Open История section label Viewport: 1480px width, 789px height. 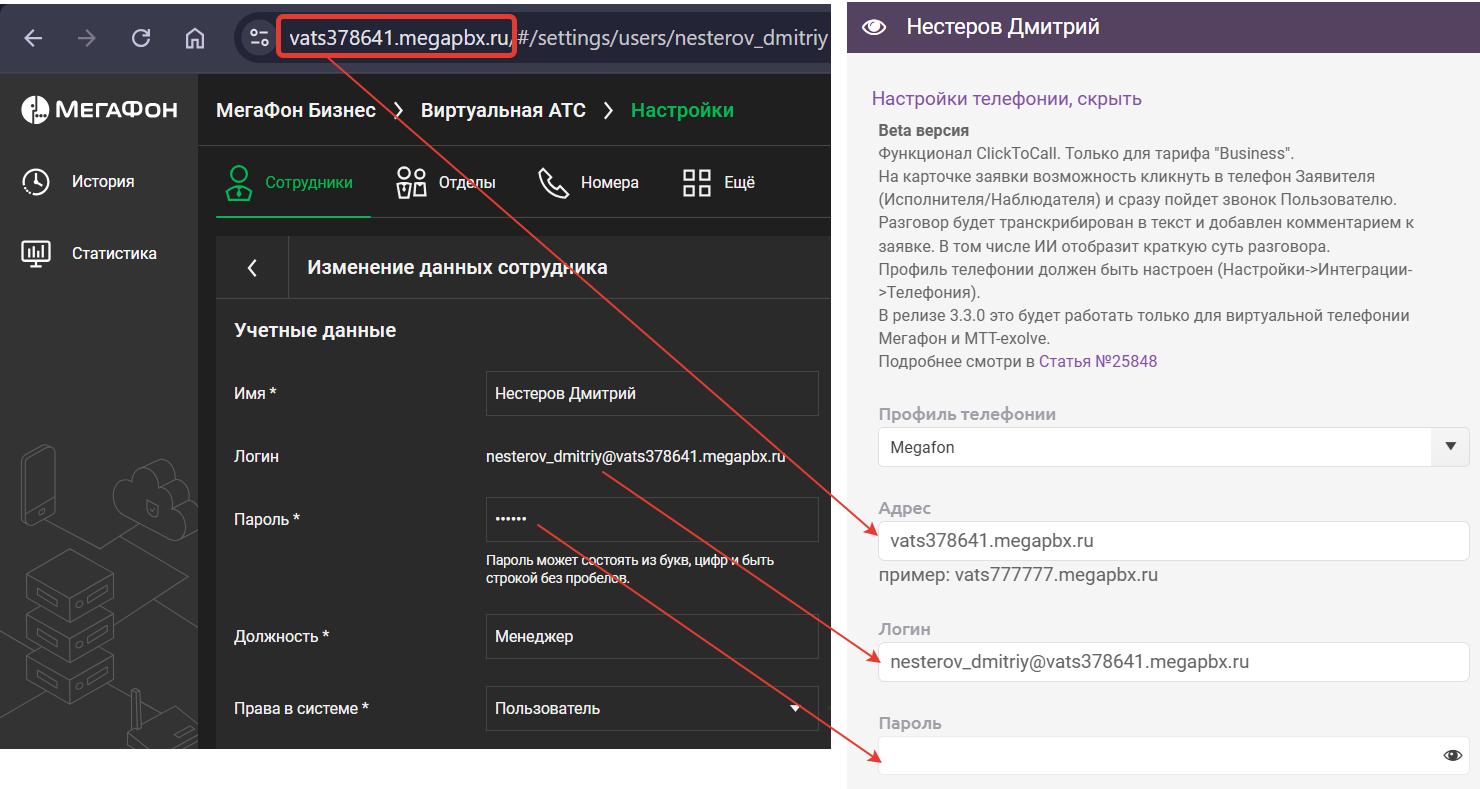pos(103,181)
